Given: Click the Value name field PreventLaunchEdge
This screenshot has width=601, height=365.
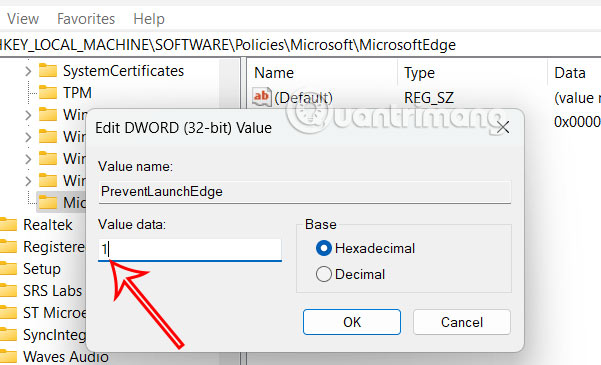Looking at the screenshot, I should [x=305, y=191].
